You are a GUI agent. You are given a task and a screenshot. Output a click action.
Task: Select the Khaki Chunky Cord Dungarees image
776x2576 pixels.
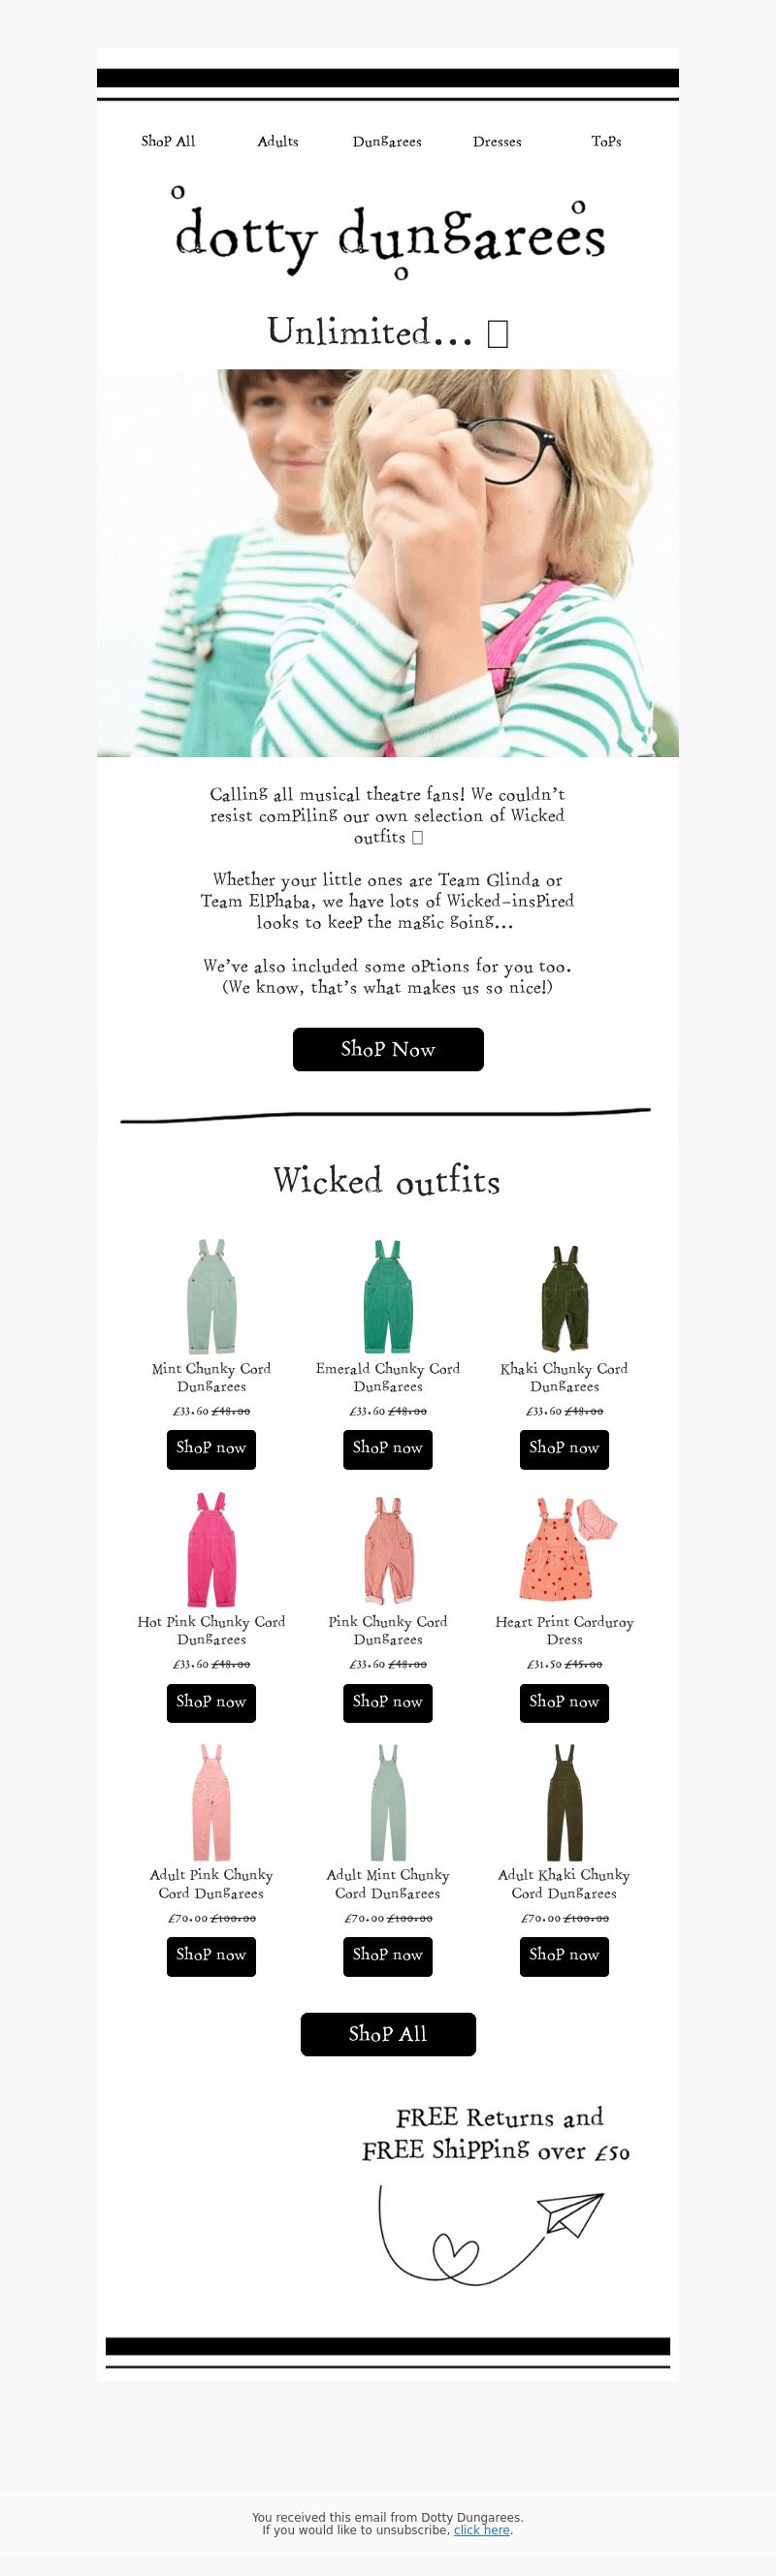click(564, 1298)
